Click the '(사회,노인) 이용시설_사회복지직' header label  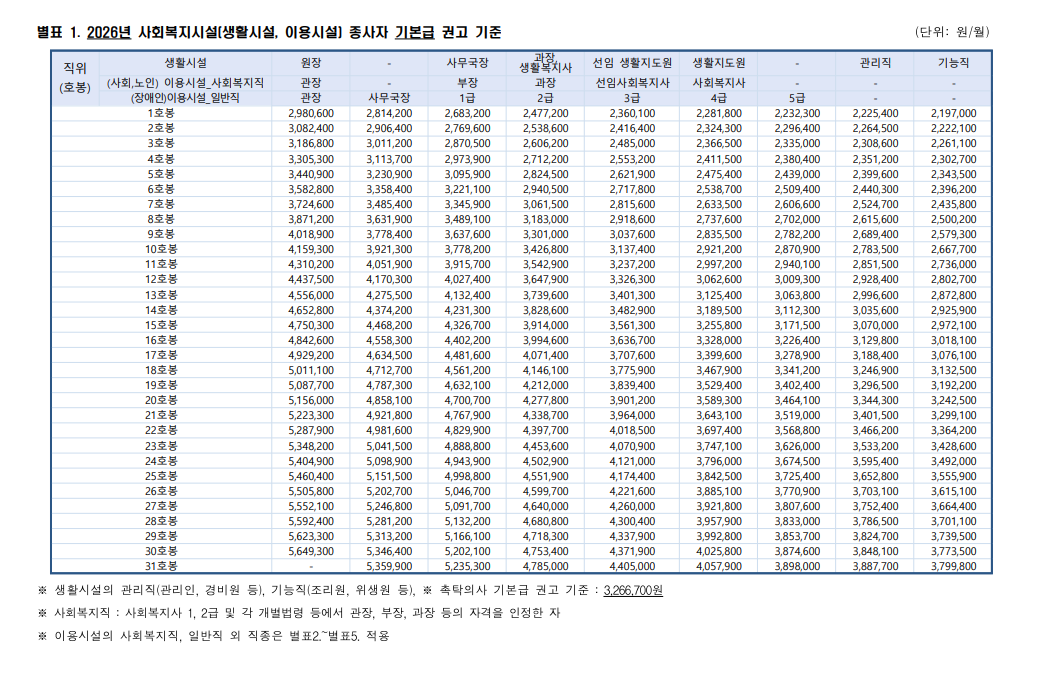pos(185,83)
